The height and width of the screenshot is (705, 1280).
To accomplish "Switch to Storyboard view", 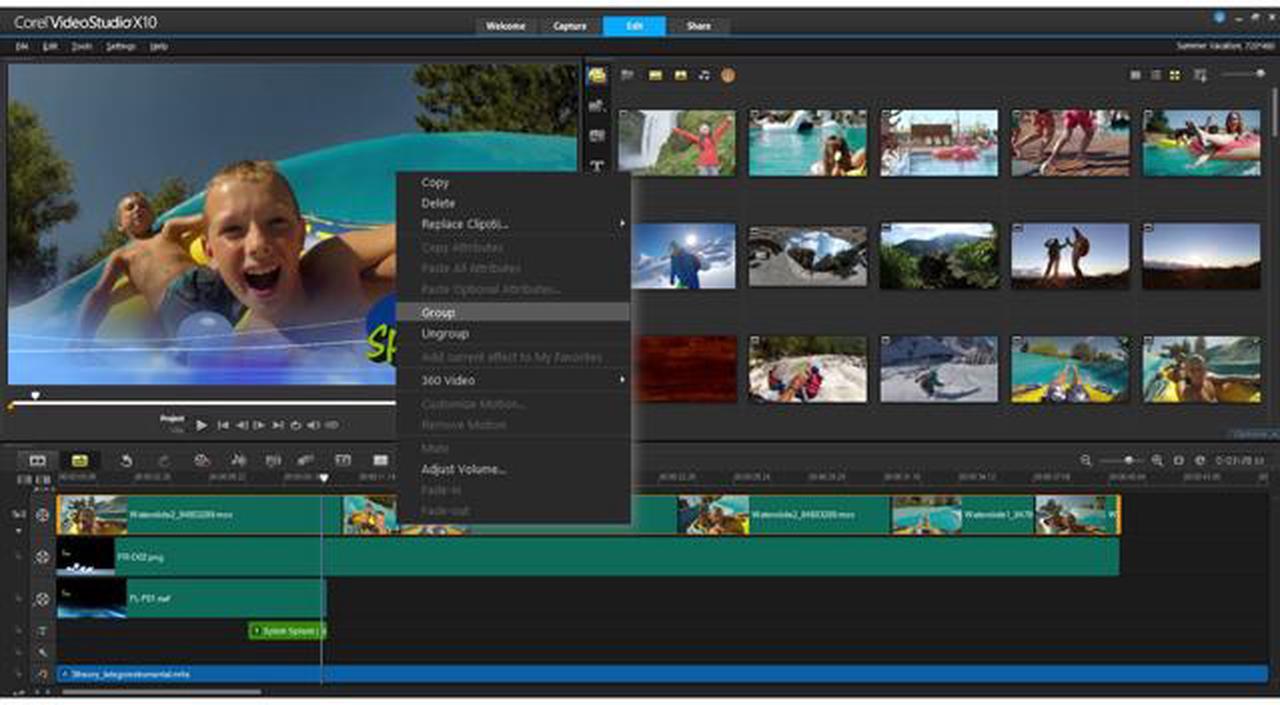I will 38,460.
